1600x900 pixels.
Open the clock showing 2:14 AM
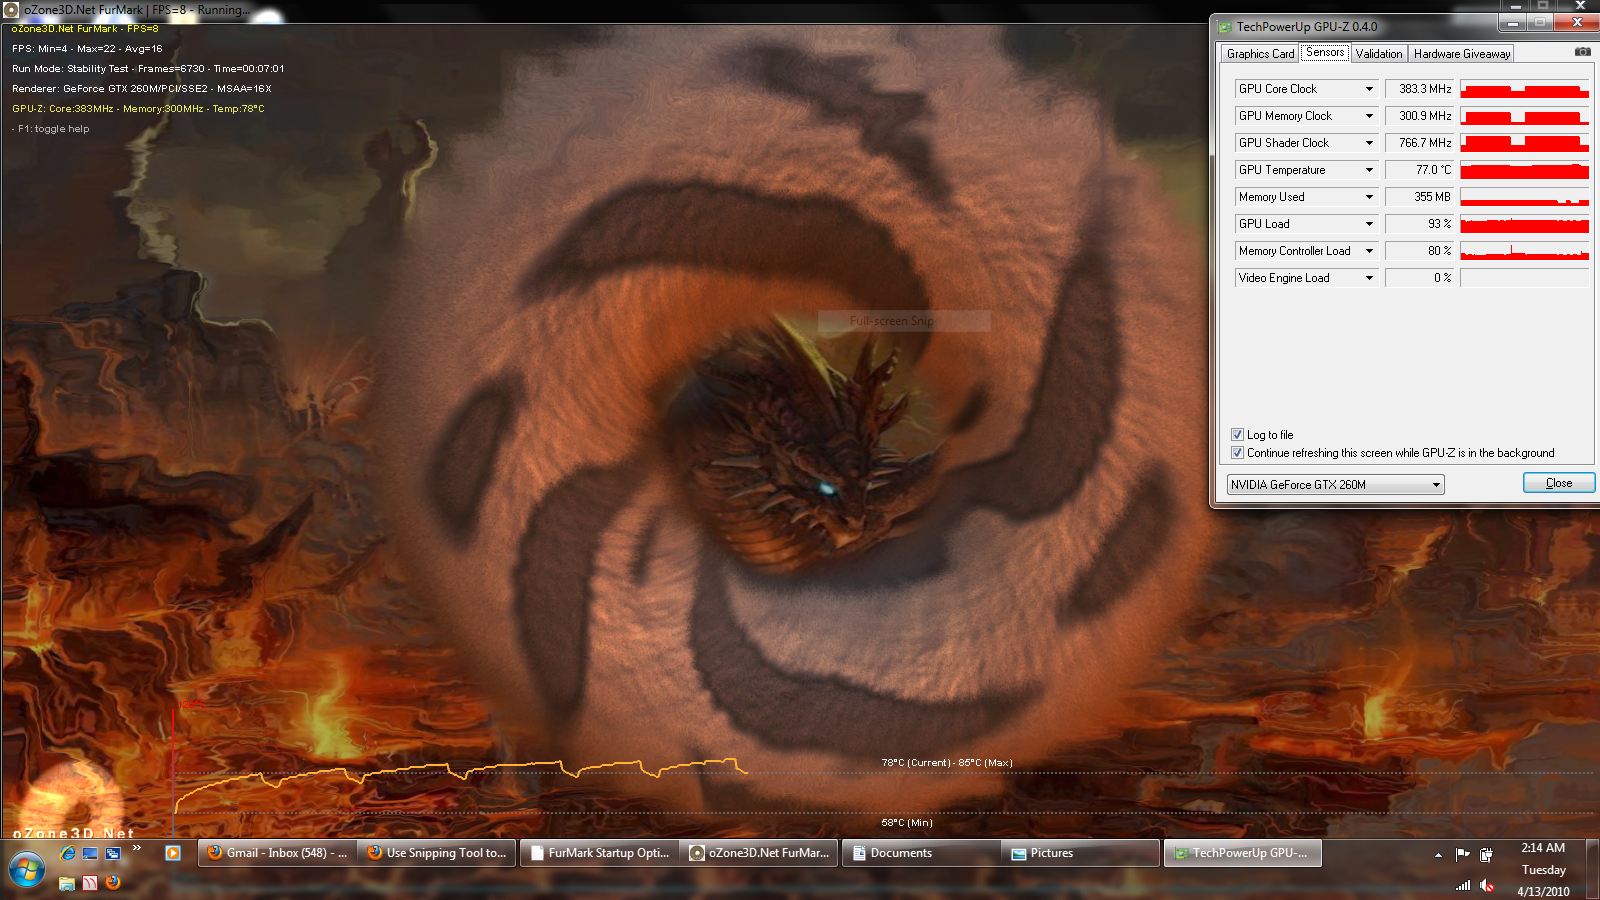click(x=1543, y=869)
